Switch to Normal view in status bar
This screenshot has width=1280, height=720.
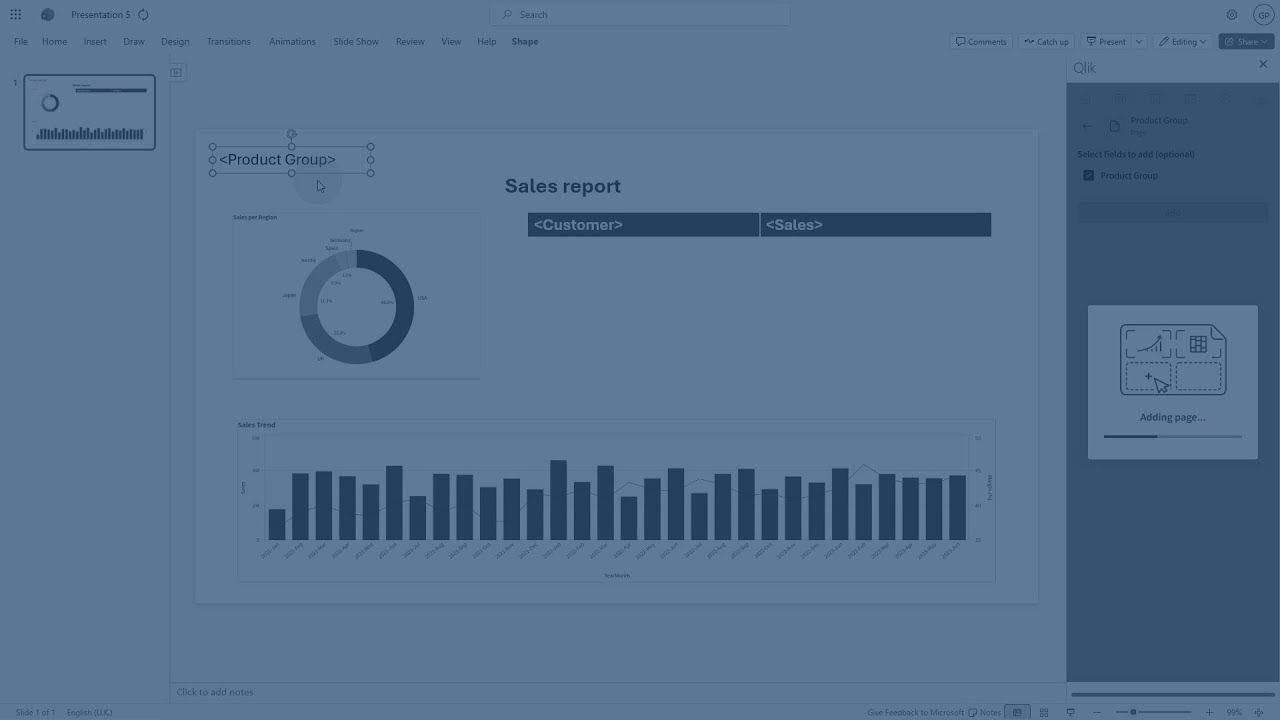coord(1017,712)
